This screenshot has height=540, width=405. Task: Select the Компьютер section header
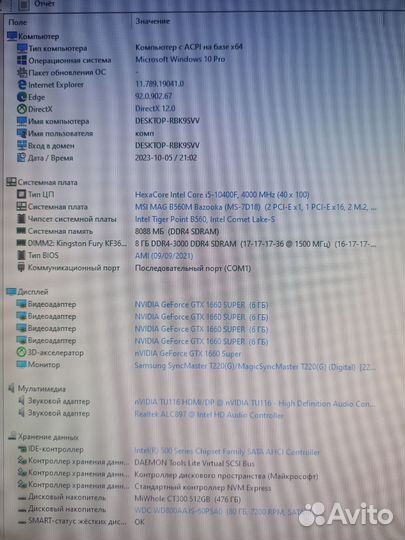pyautogui.click(x=33, y=36)
